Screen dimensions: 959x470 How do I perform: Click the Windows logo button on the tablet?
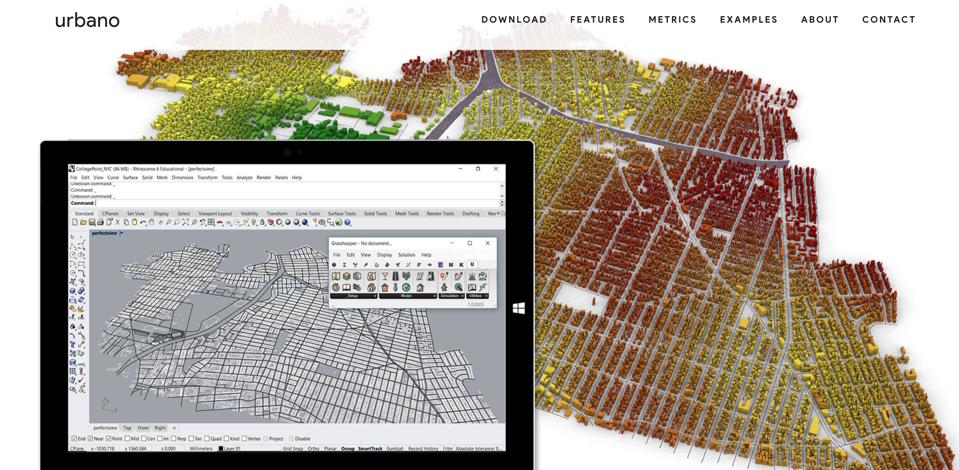click(519, 308)
